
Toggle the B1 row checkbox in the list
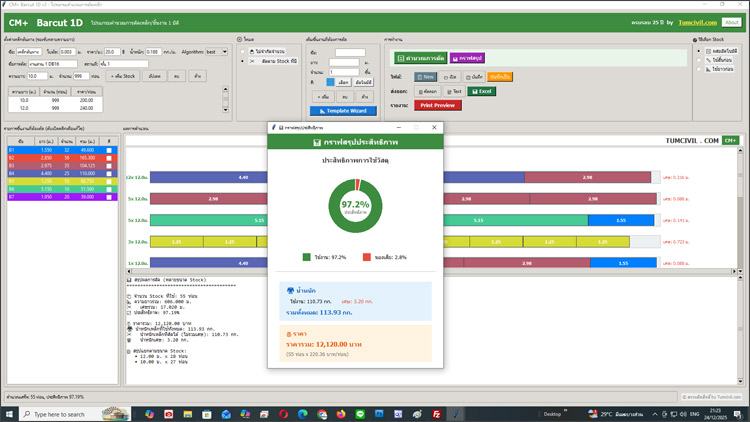(109, 150)
